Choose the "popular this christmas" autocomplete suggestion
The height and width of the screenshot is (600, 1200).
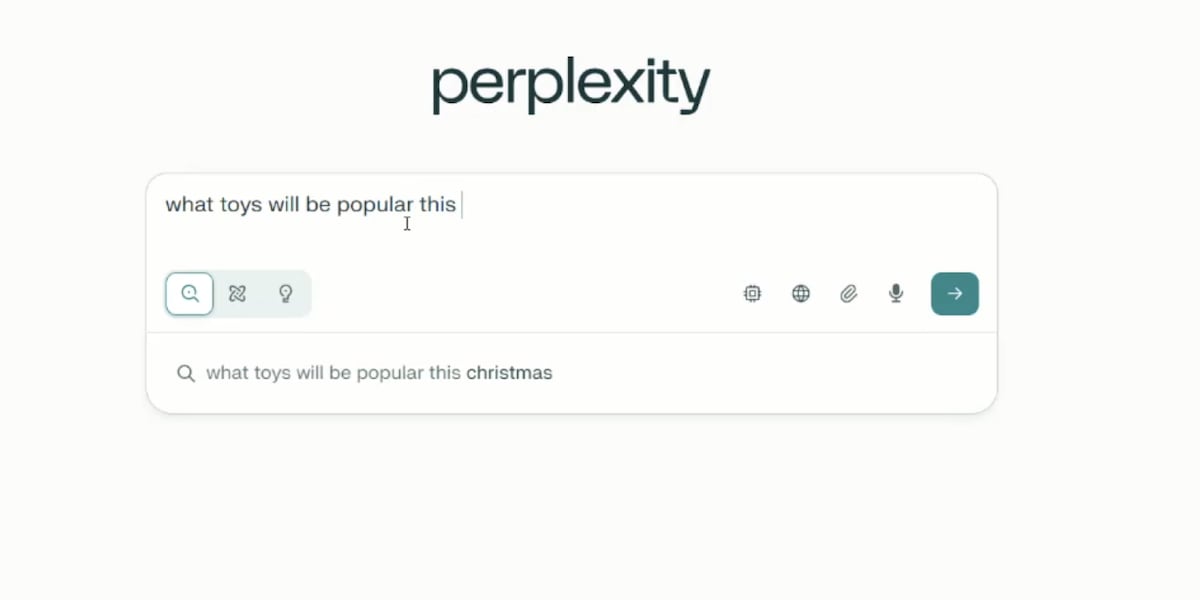point(379,373)
